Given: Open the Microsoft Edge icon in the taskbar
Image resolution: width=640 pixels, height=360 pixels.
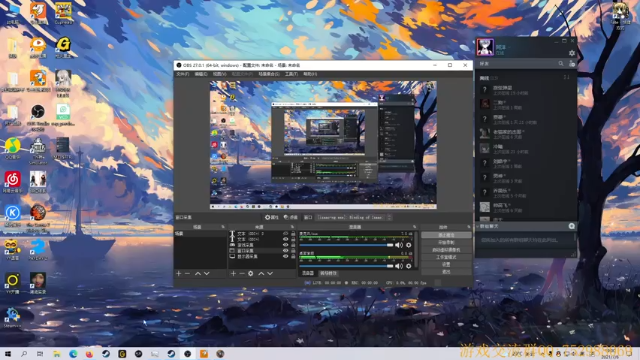Looking at the screenshot, I should pyautogui.click(x=73, y=354).
